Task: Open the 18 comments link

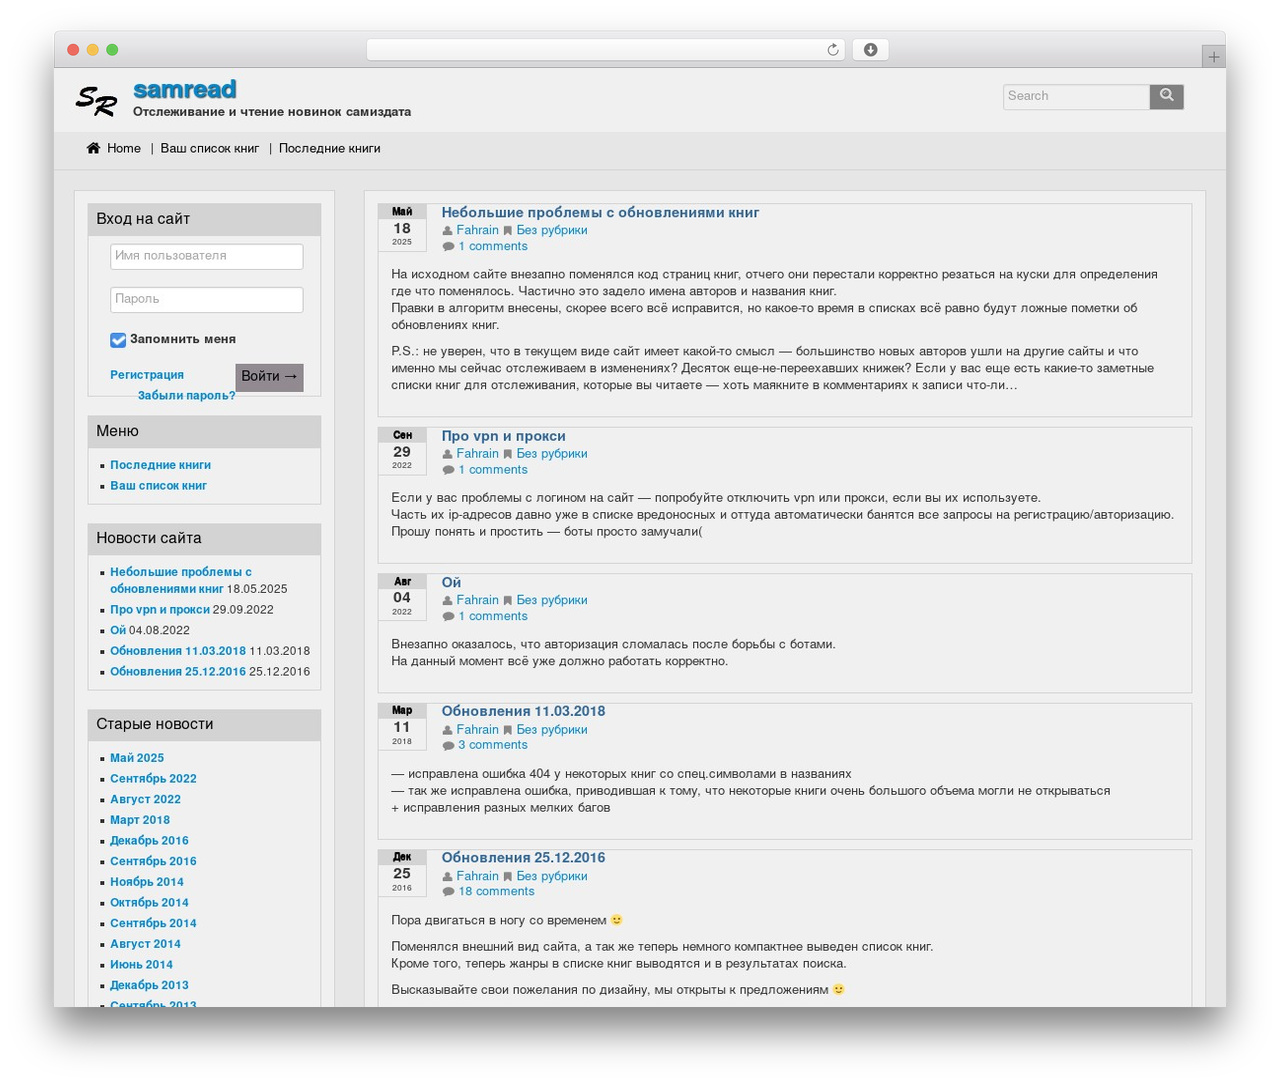Action: tap(496, 892)
